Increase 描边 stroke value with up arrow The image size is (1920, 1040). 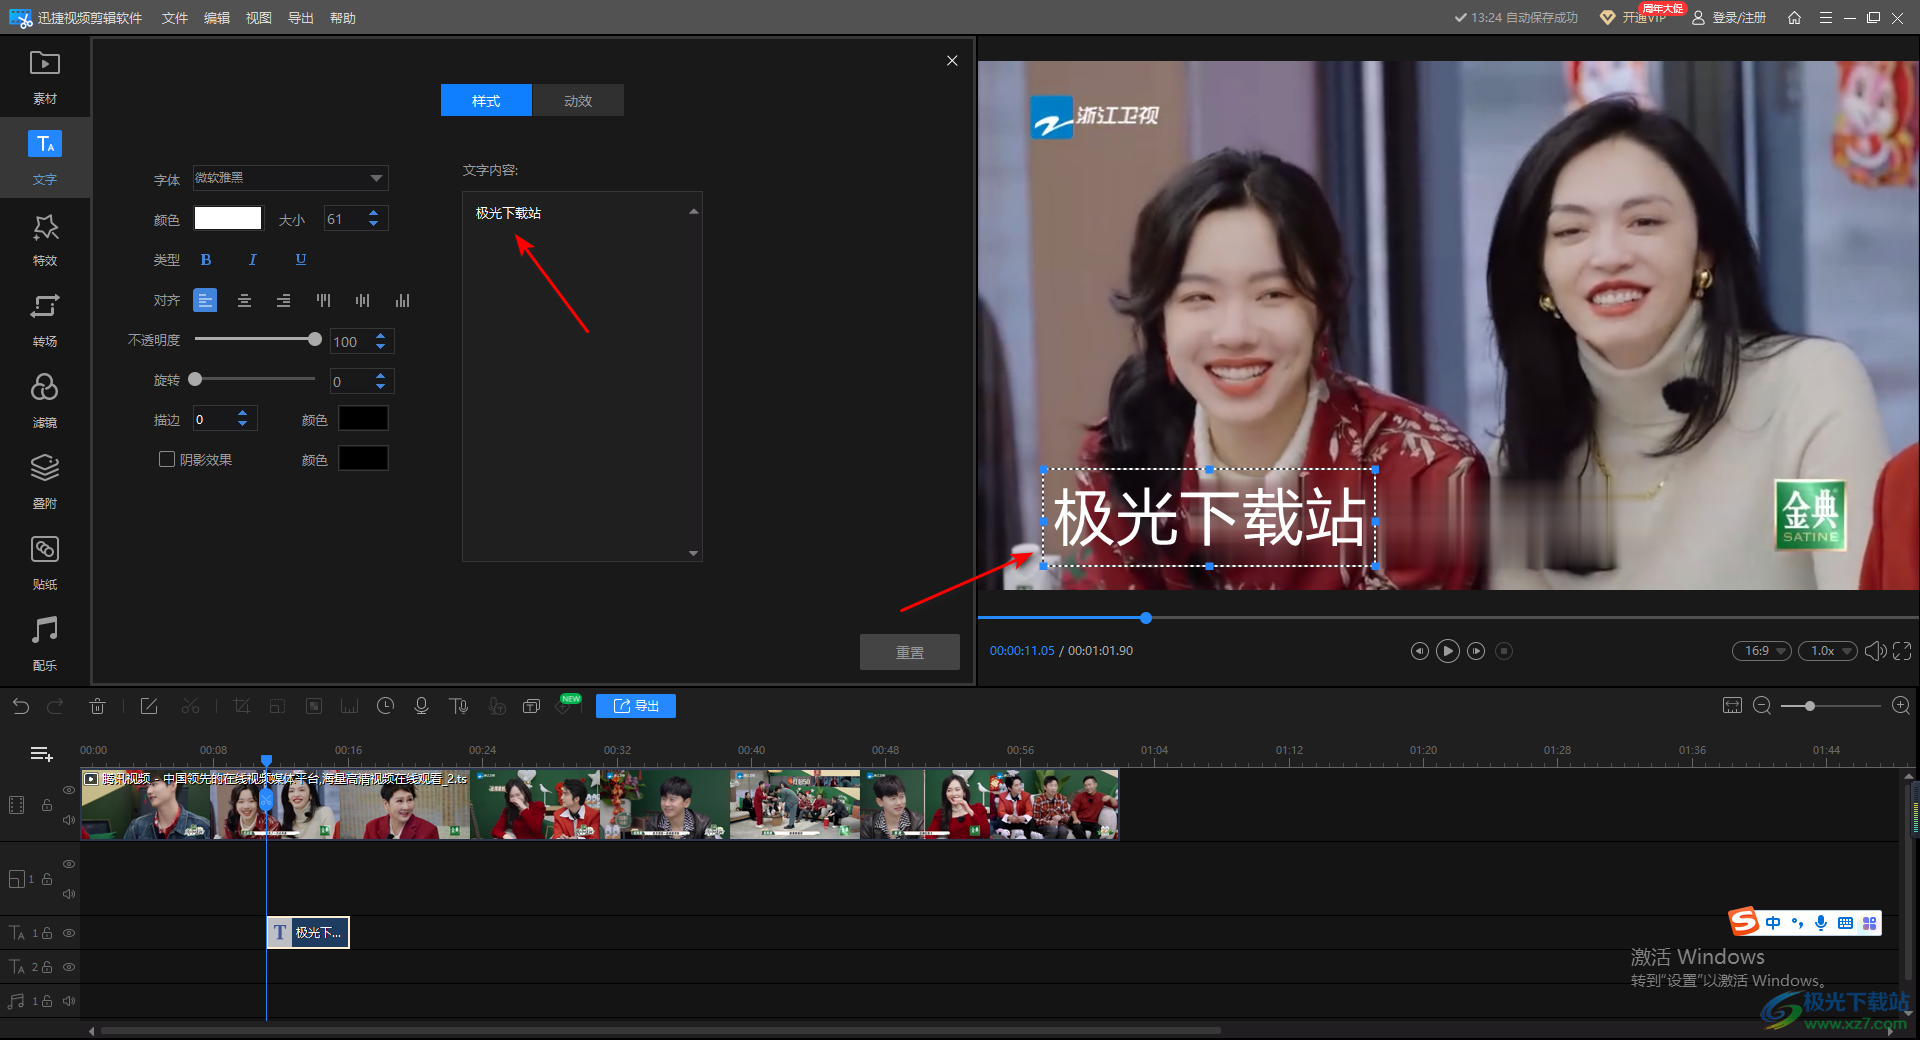pyautogui.click(x=243, y=413)
